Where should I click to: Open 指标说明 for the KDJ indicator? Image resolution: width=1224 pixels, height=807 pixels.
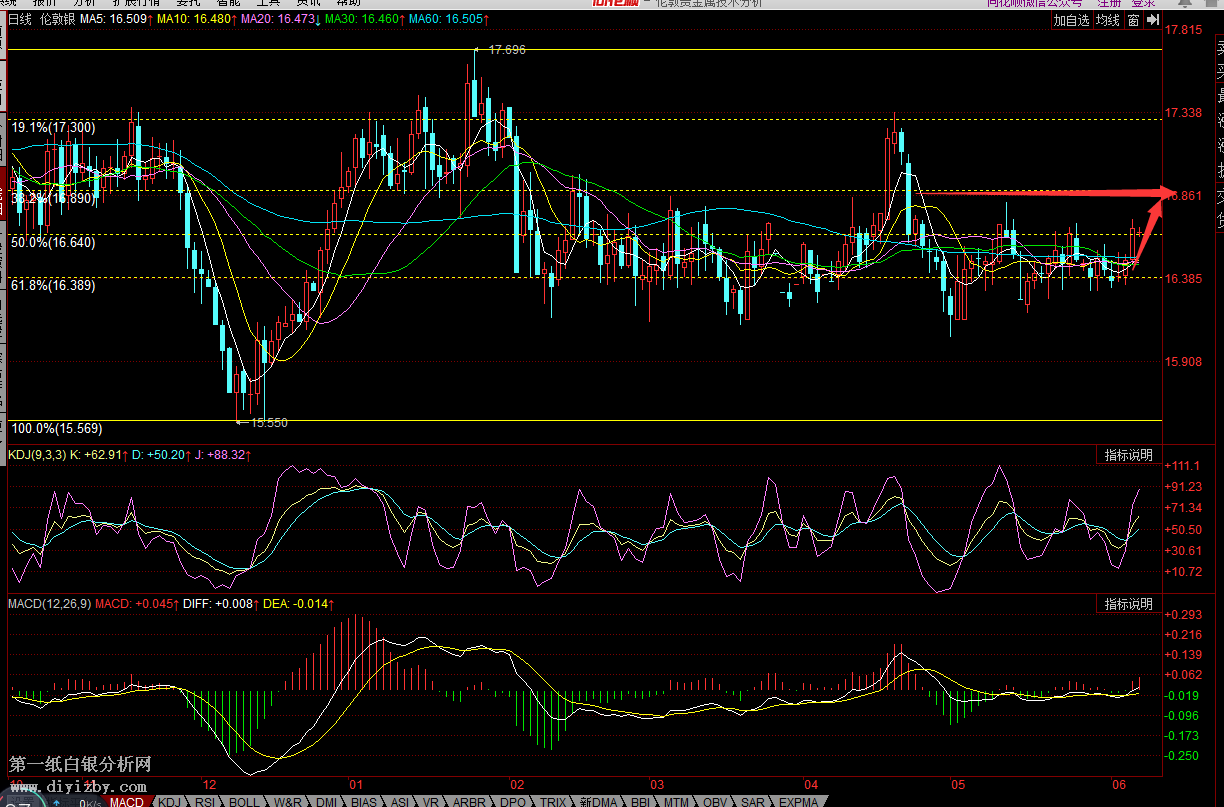[1128, 456]
